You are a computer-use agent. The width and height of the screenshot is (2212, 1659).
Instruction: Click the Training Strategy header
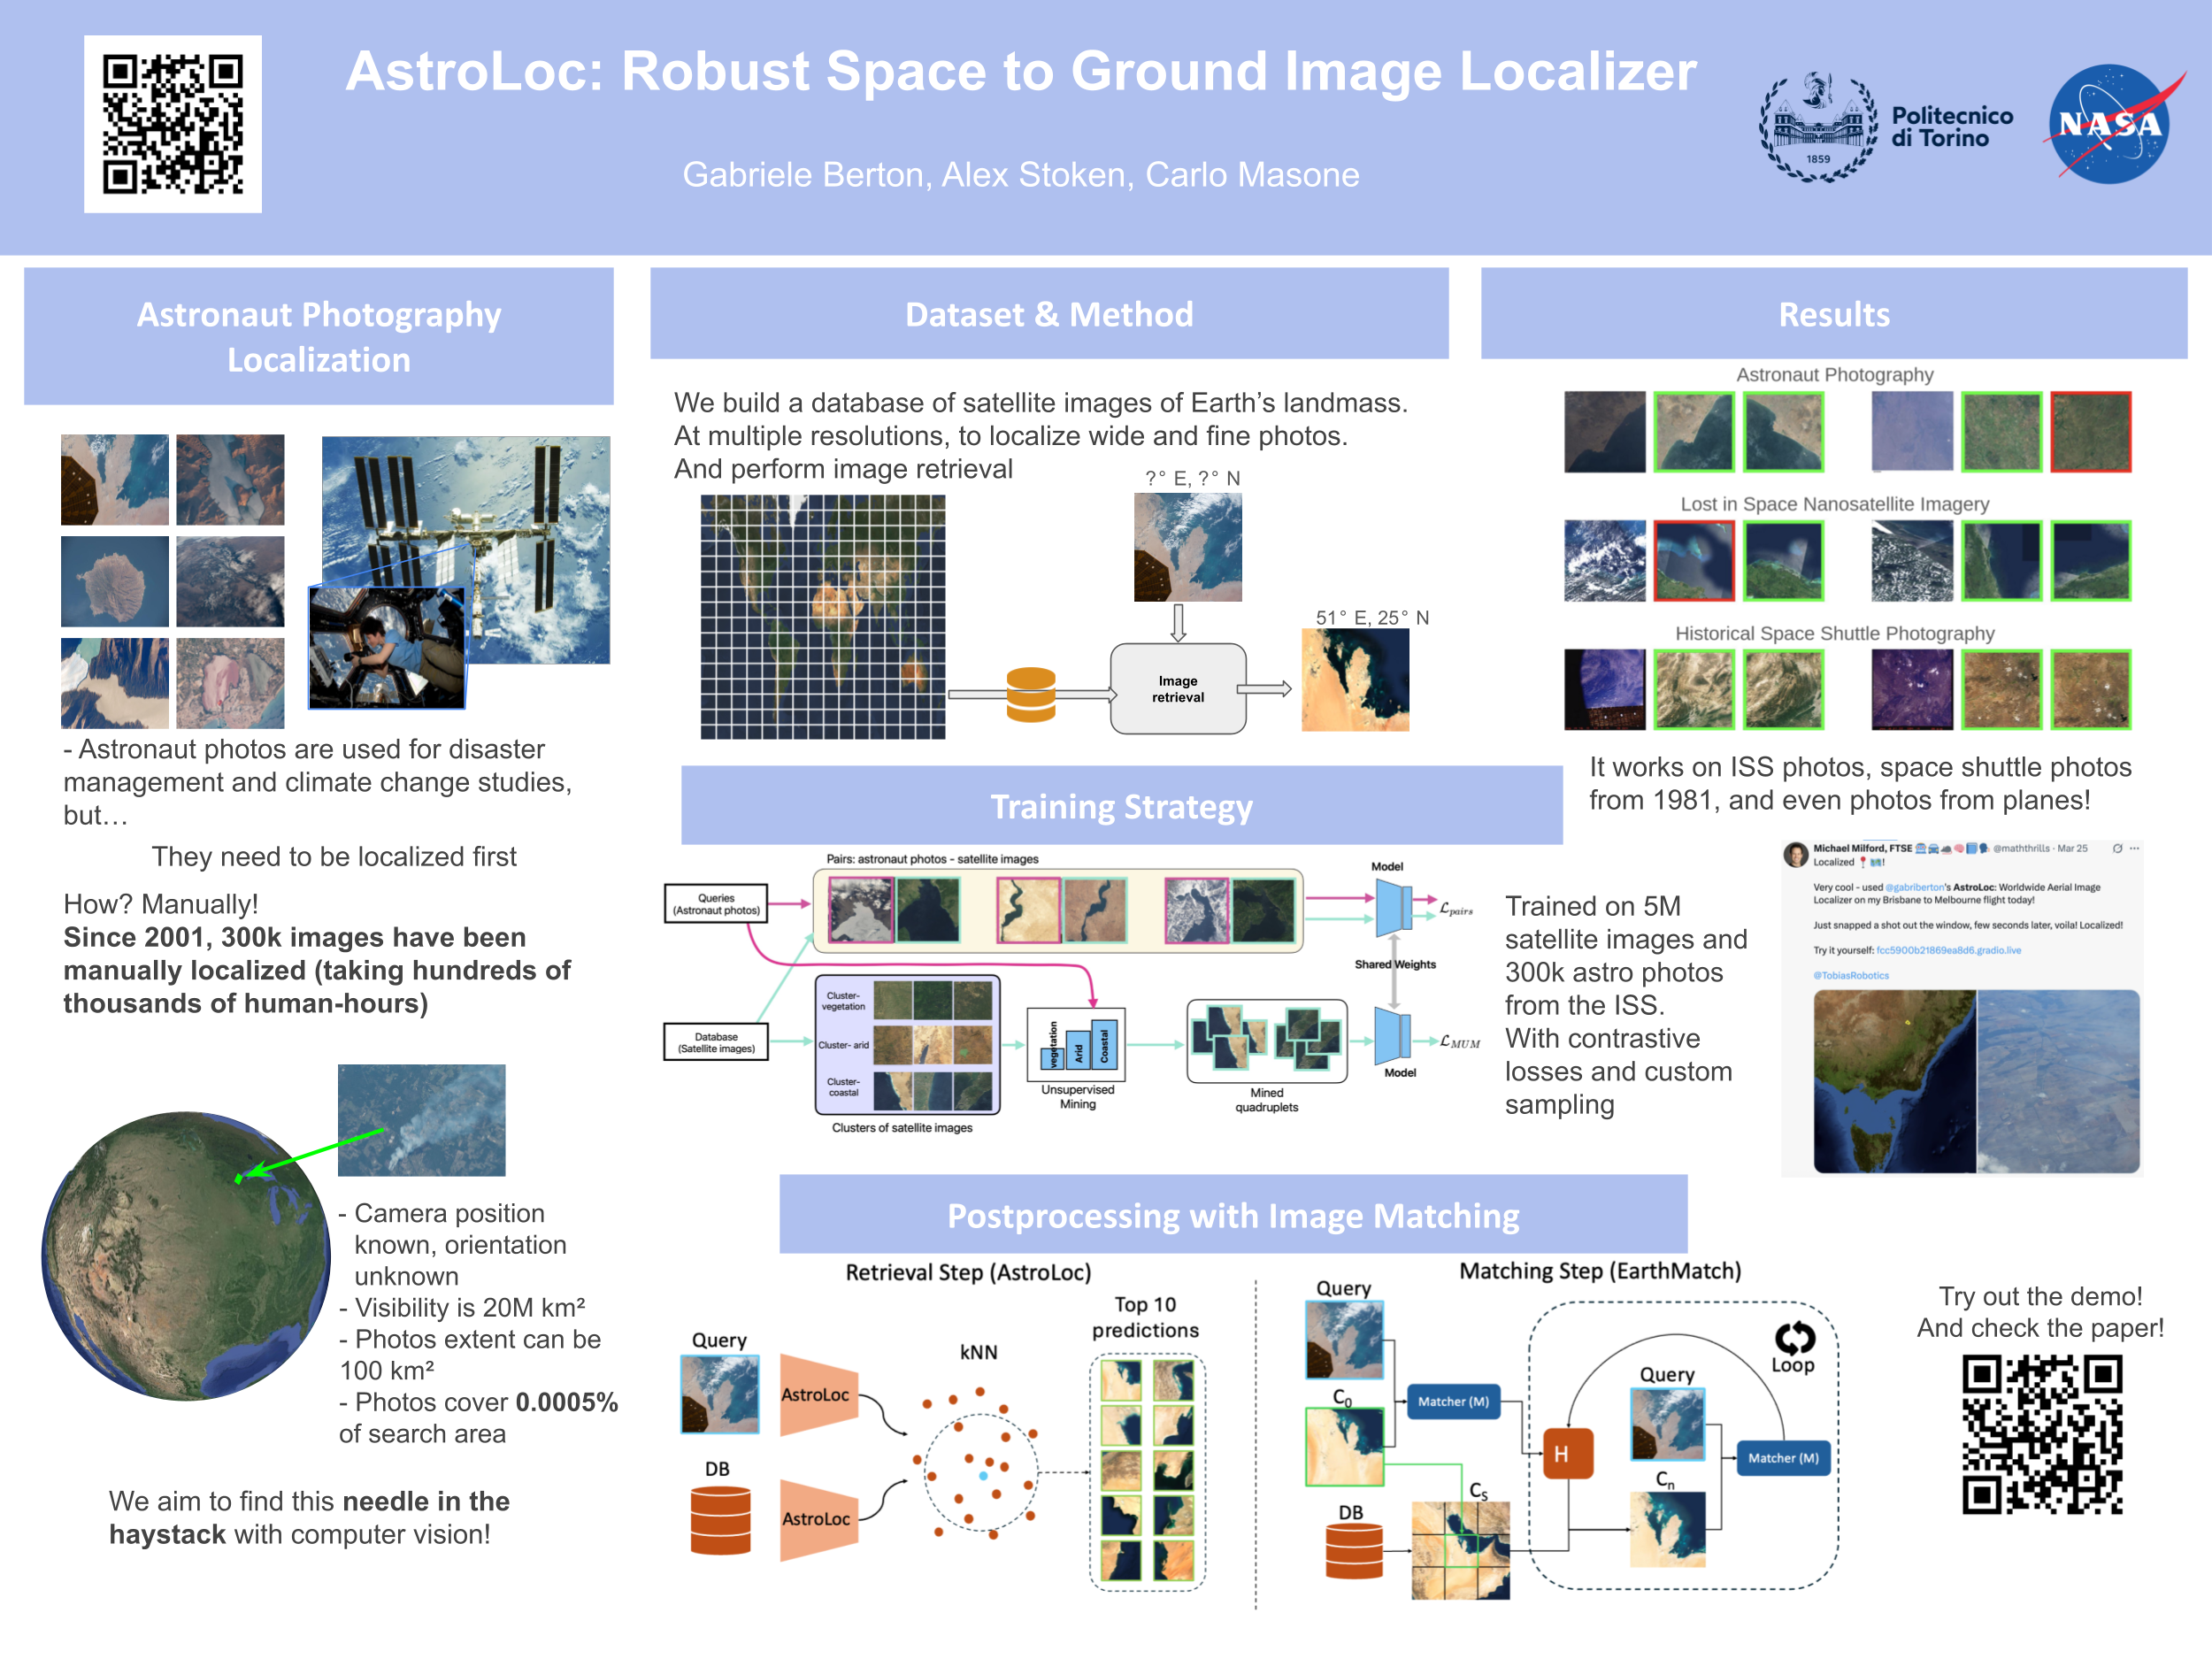pos(1121,806)
